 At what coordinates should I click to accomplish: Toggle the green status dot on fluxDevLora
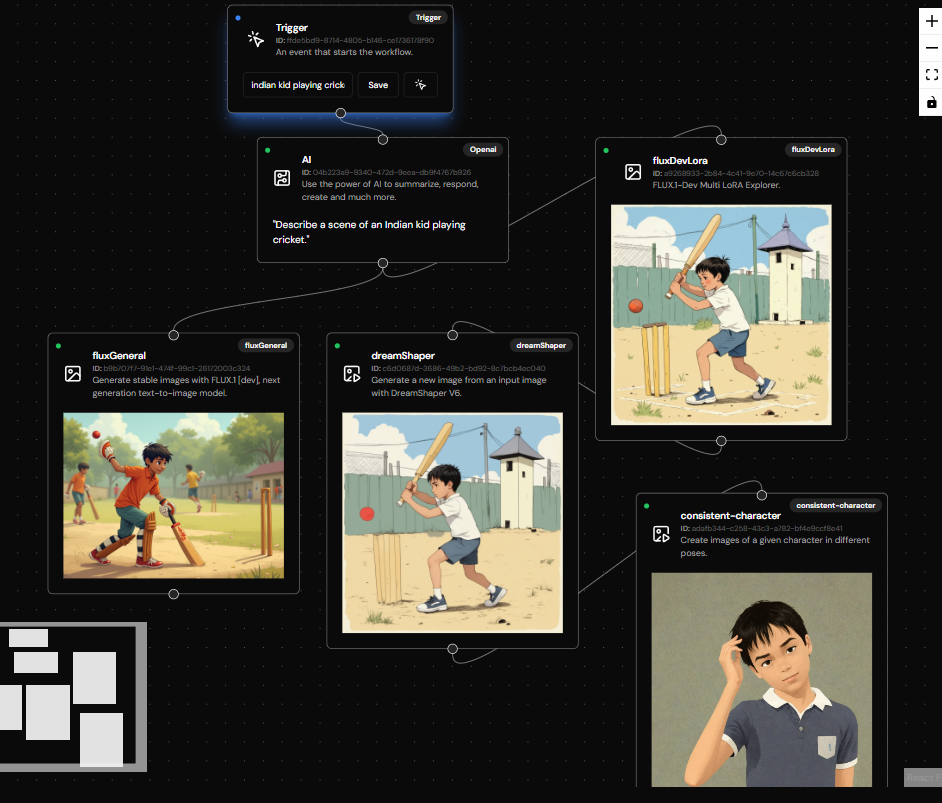[604, 149]
